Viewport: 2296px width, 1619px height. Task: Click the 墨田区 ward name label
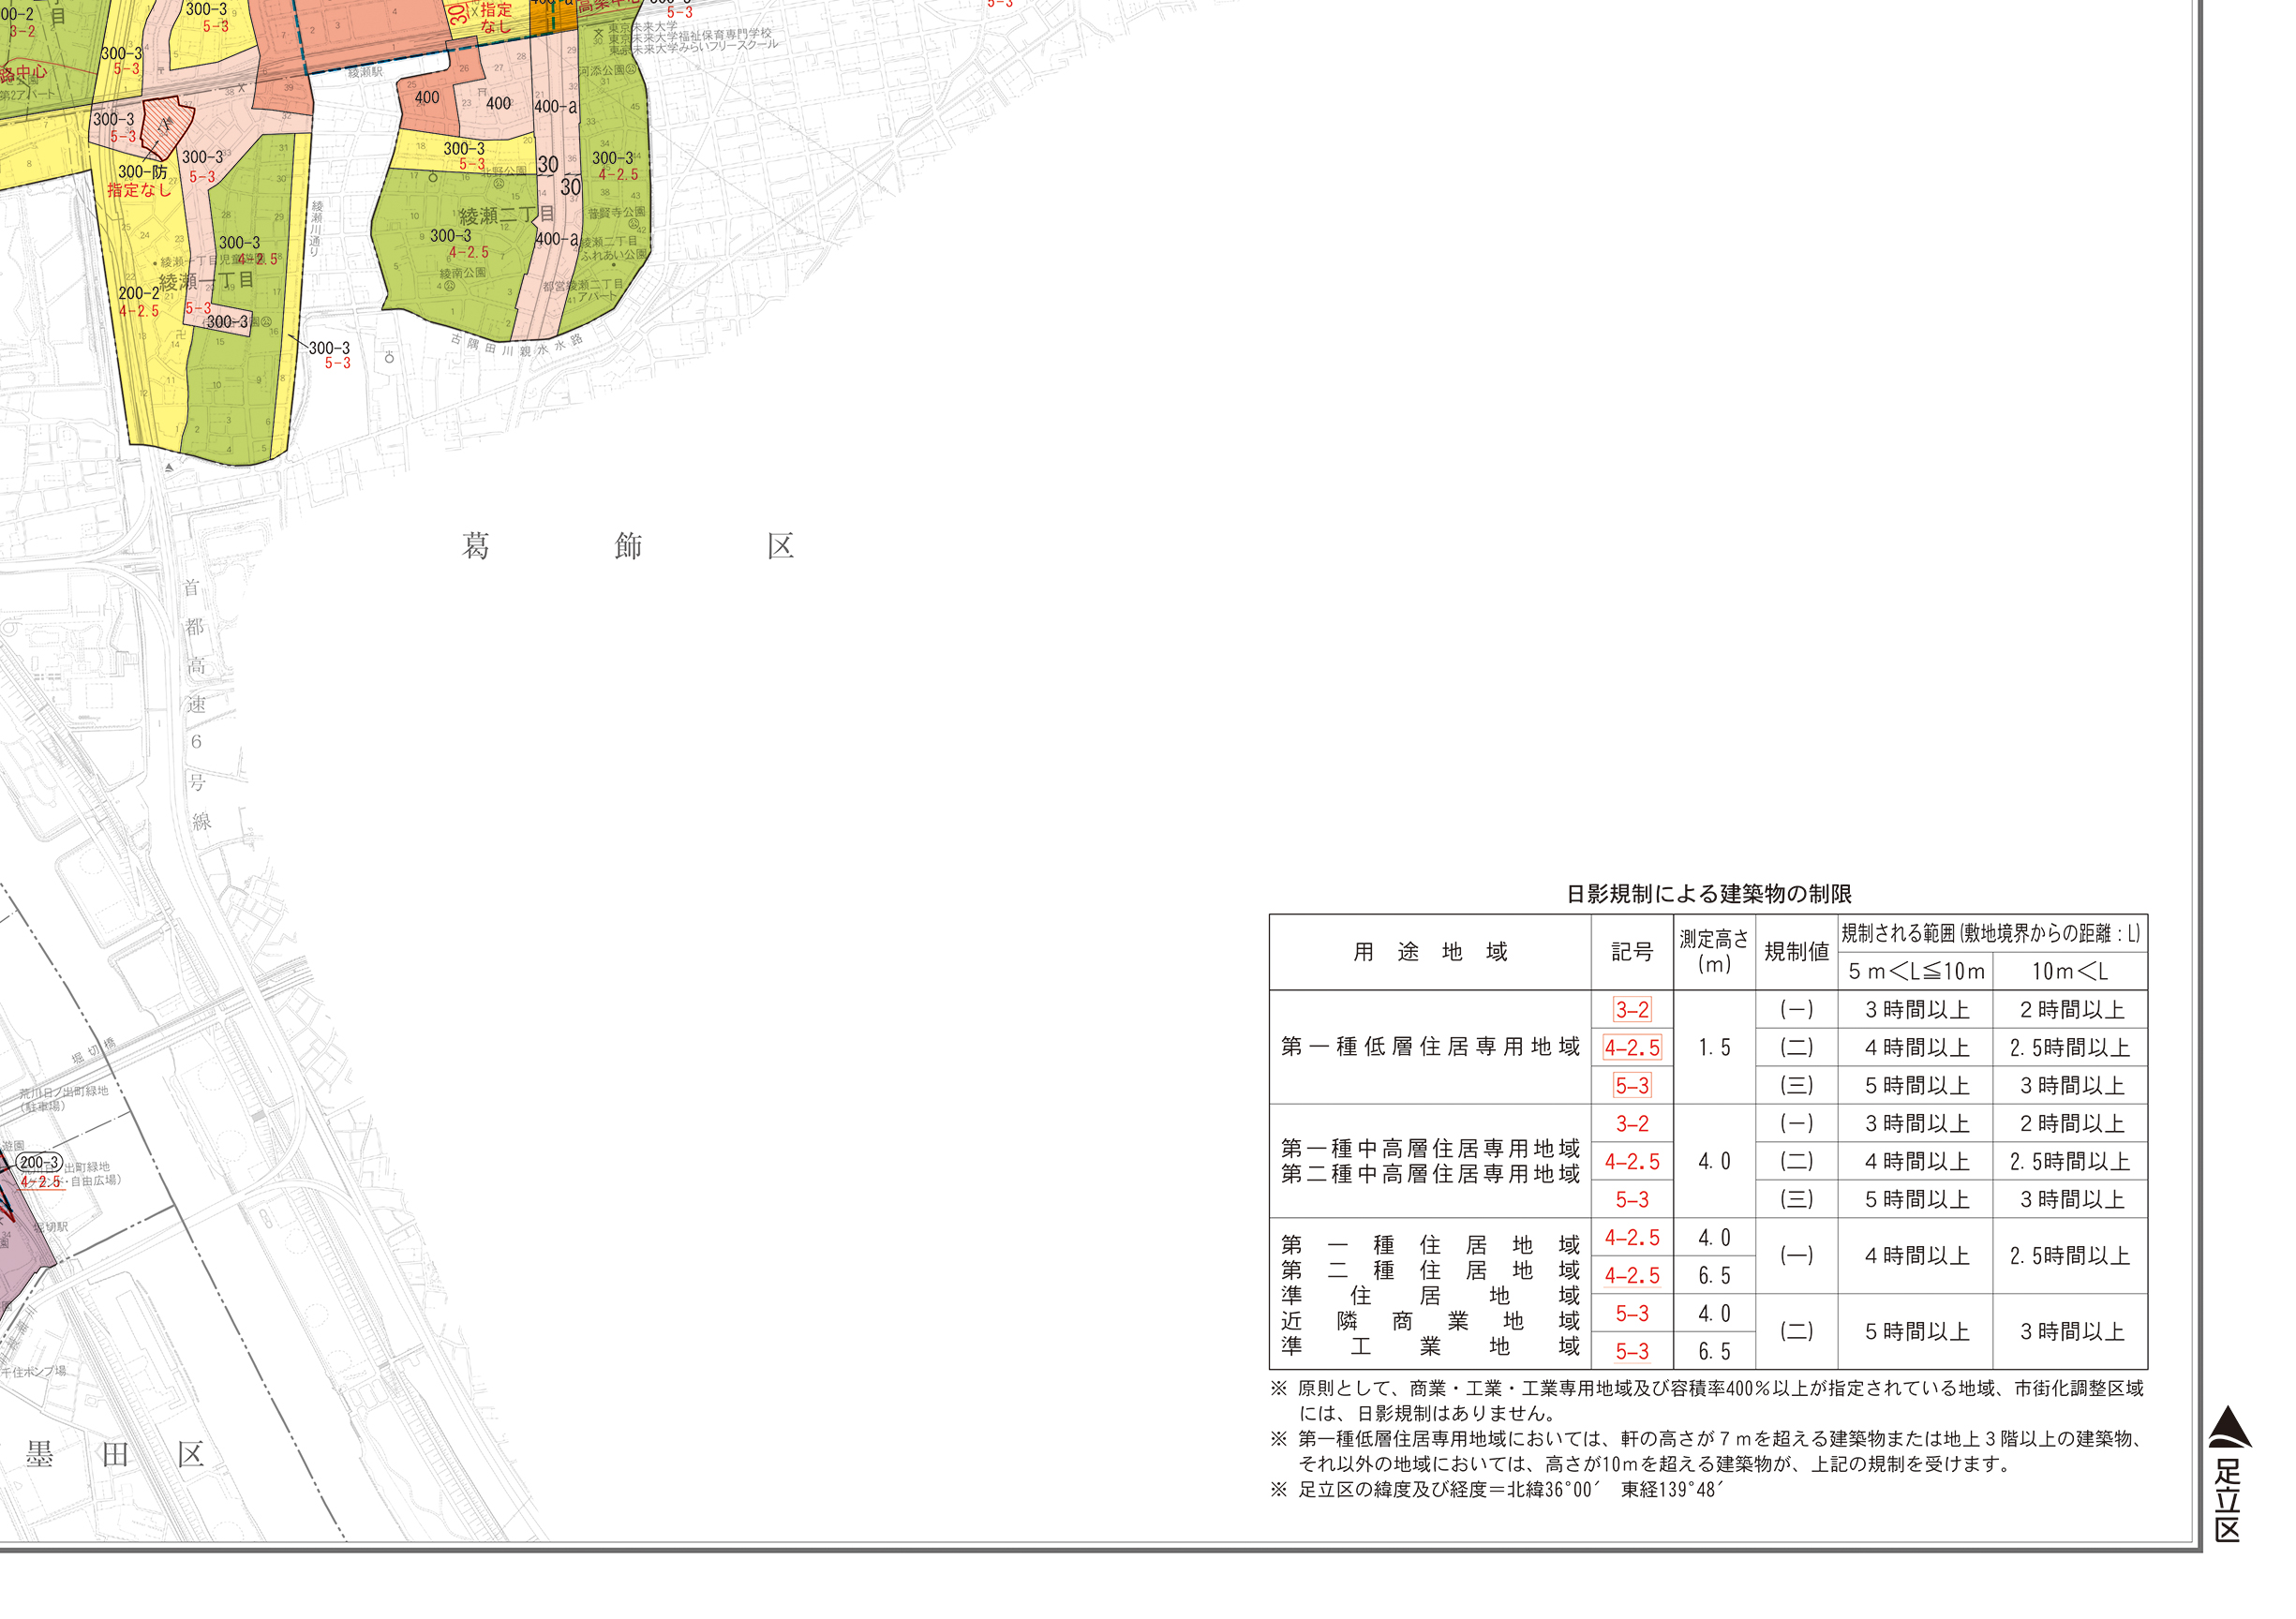(115, 1455)
